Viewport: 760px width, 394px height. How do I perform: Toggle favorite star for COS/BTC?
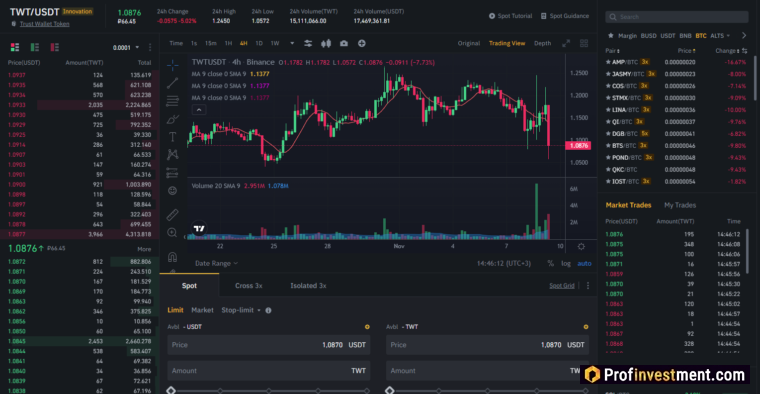click(x=608, y=86)
